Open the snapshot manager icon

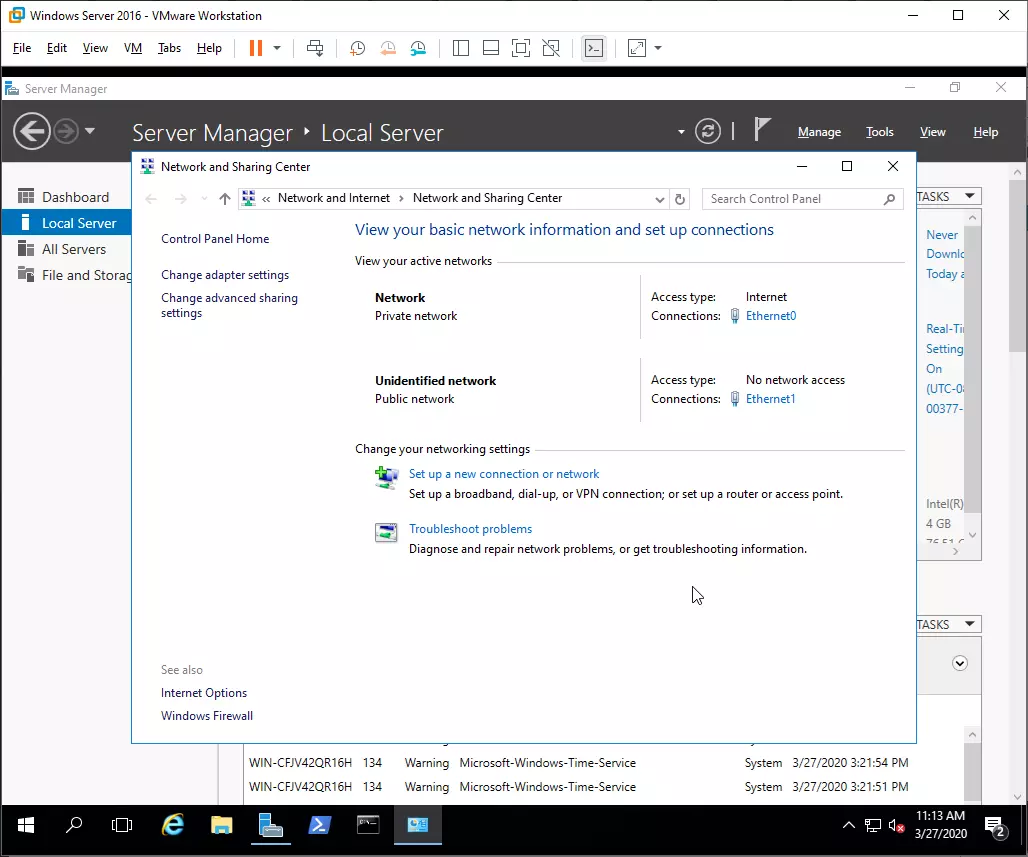coord(418,48)
